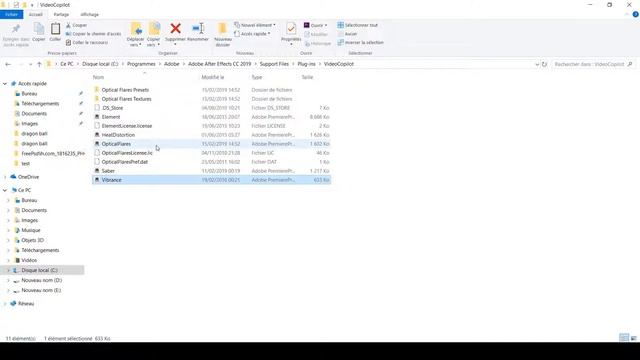Switch to the Accueil tab
640x360 pixels.
[36, 14]
